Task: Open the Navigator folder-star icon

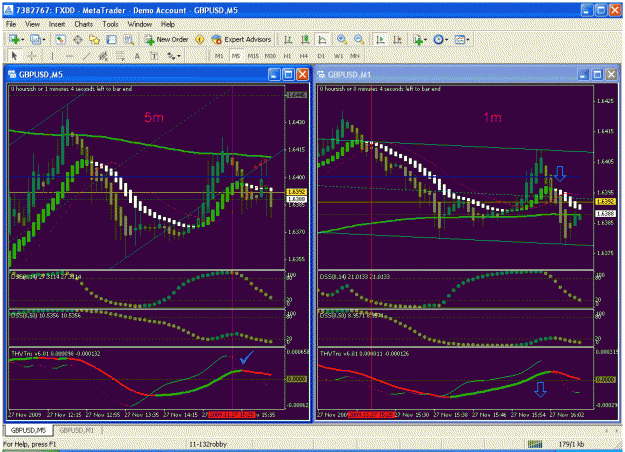Action: click(94, 39)
